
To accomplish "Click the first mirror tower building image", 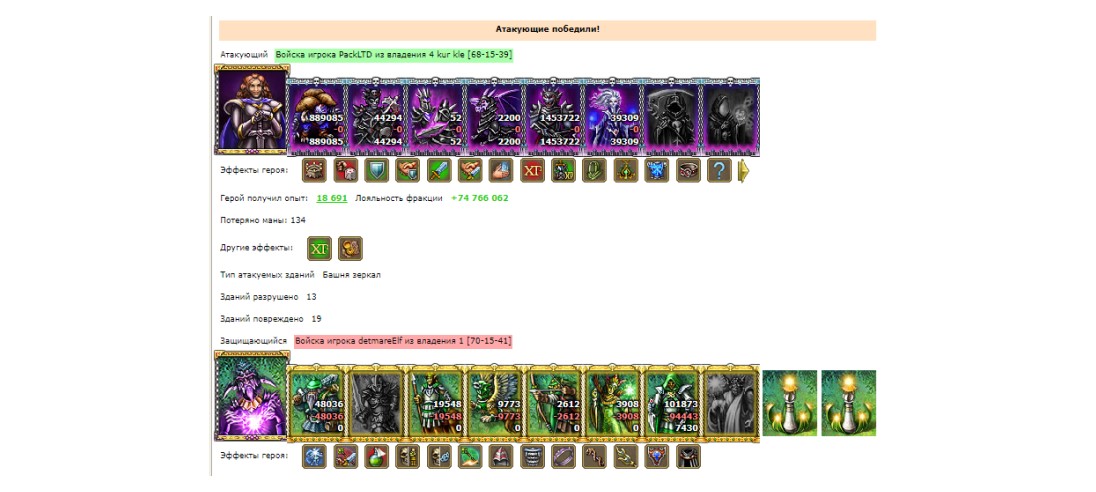I will click(790, 403).
